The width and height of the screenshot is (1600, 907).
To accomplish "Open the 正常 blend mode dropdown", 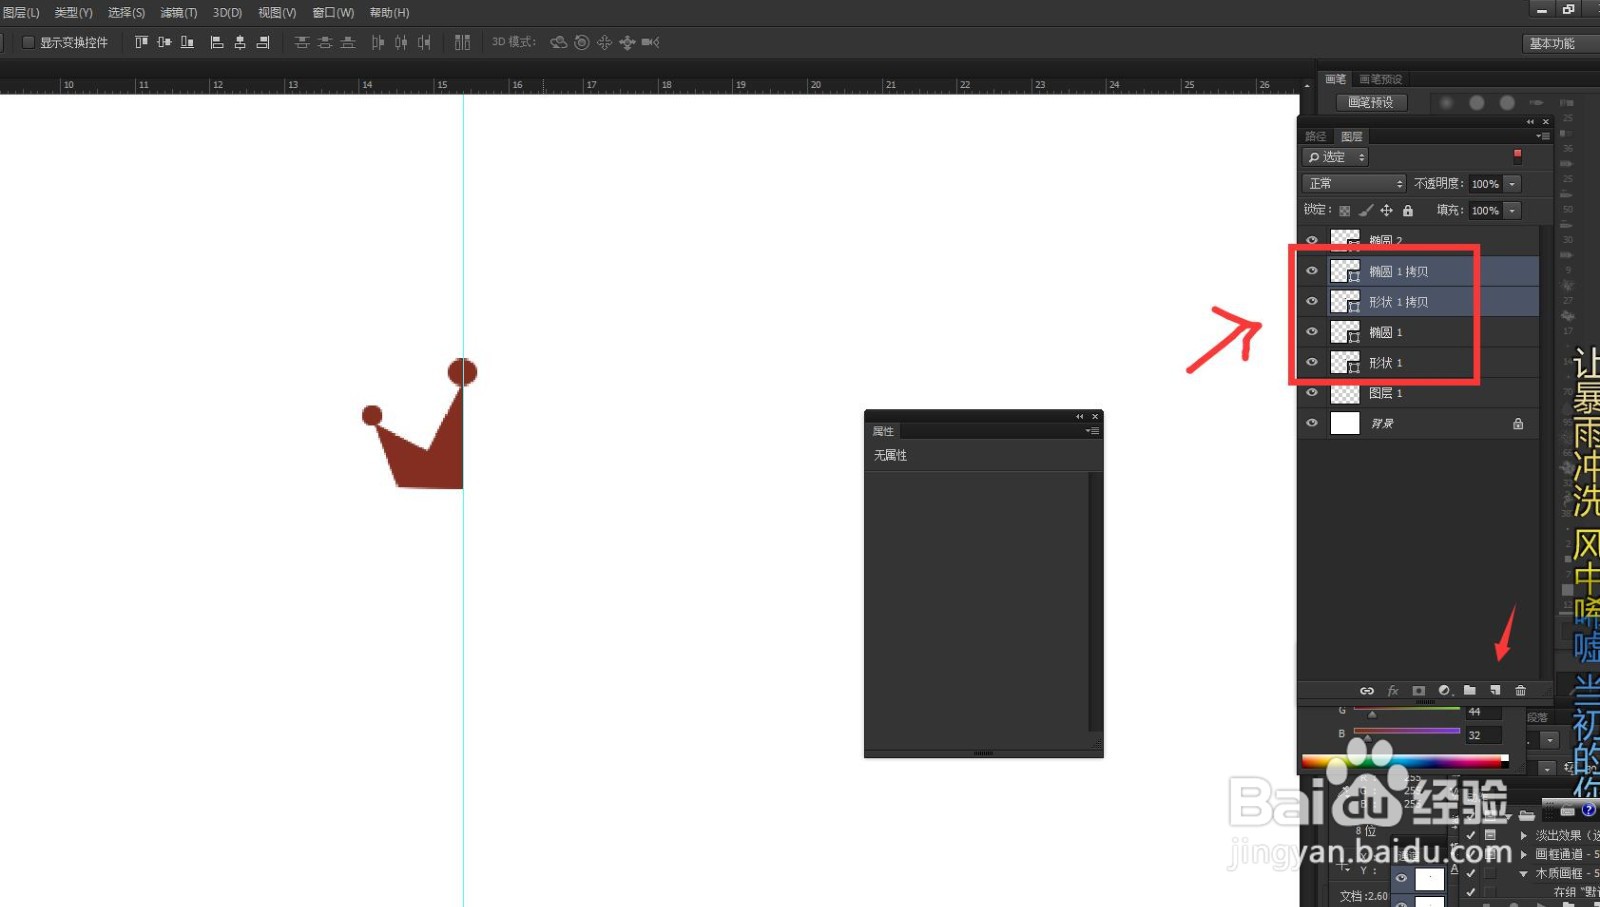I will [x=1354, y=184].
